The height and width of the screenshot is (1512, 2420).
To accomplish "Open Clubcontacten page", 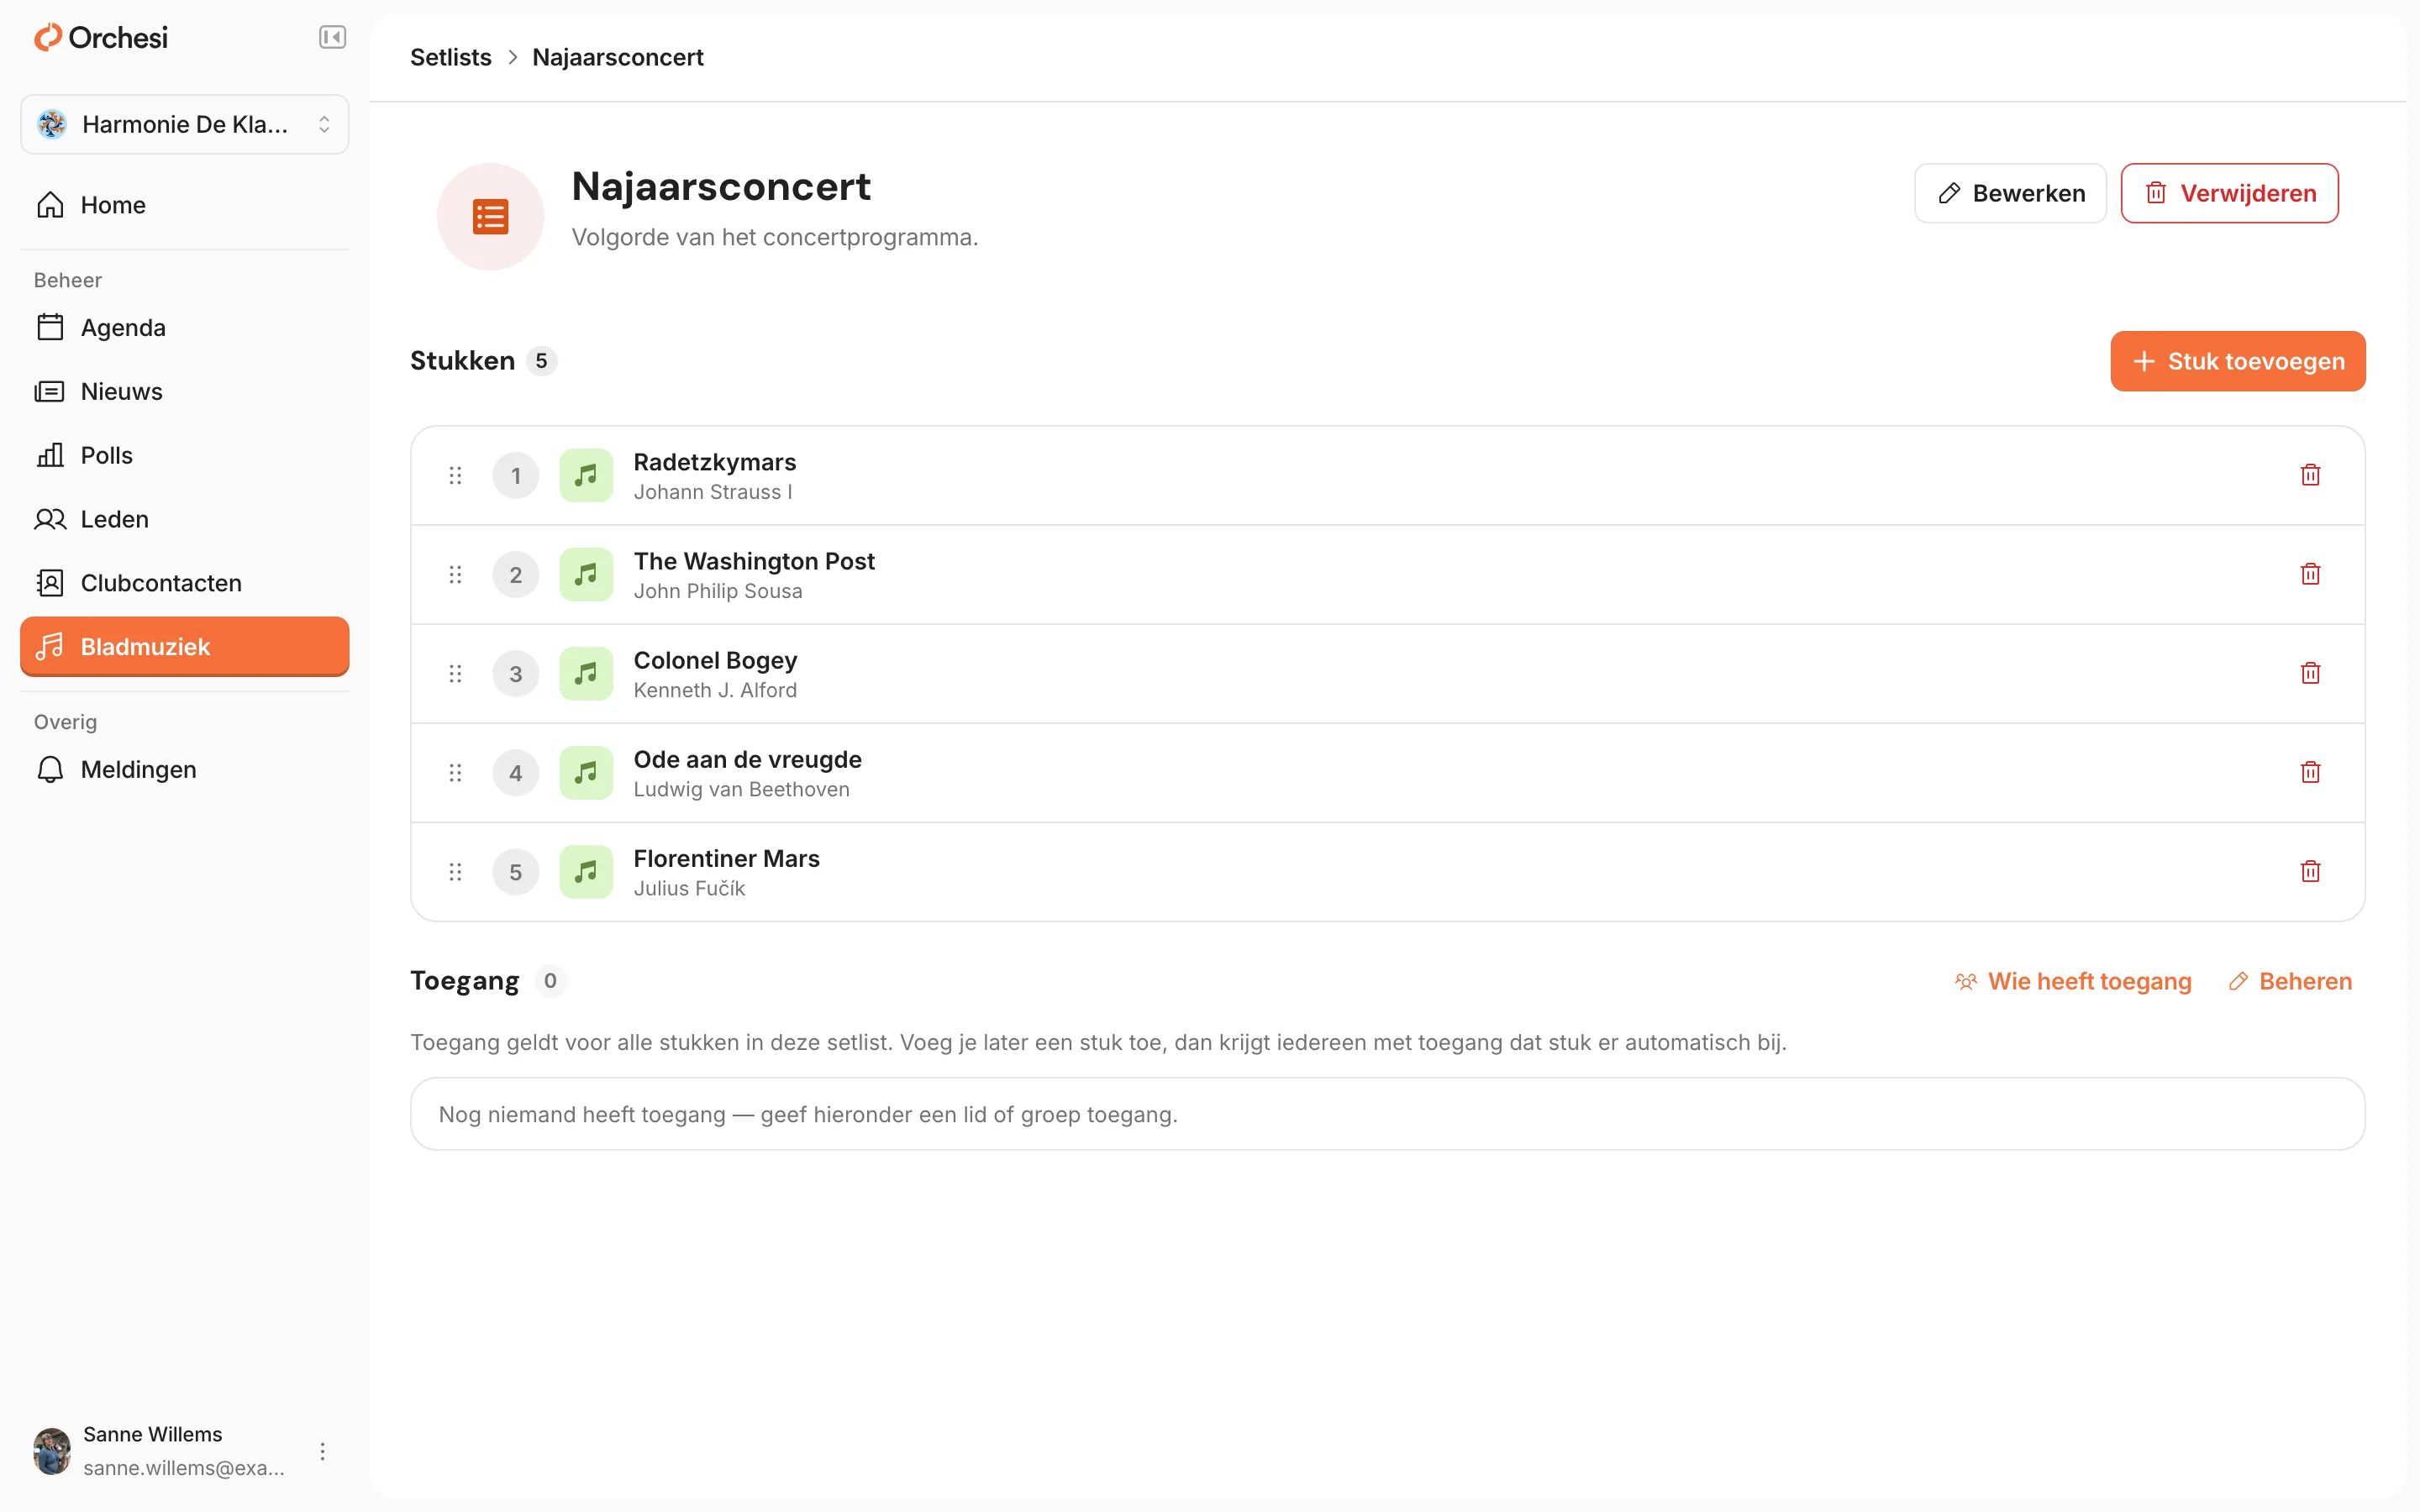I will (185, 583).
